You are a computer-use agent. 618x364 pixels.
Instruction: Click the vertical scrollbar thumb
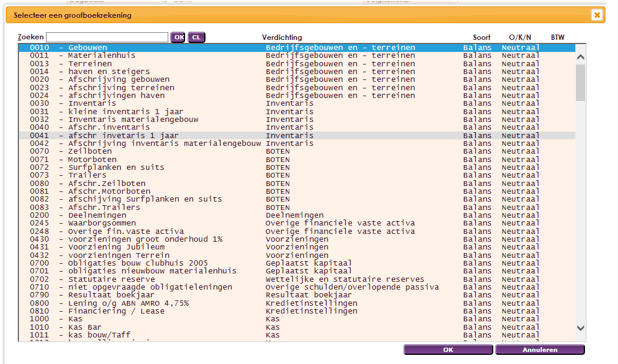click(581, 83)
